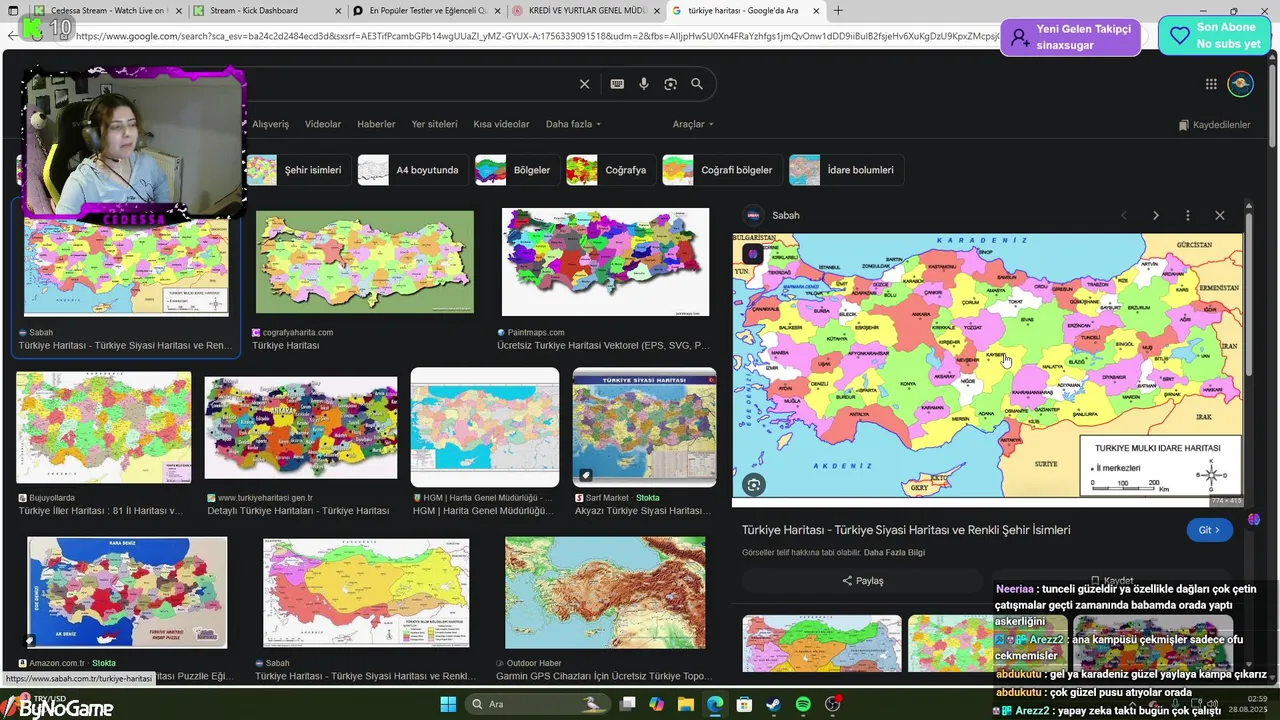Screen dimensions: 1280x720
Task: Go to previous image in preview panel
Action: click(x=1124, y=215)
